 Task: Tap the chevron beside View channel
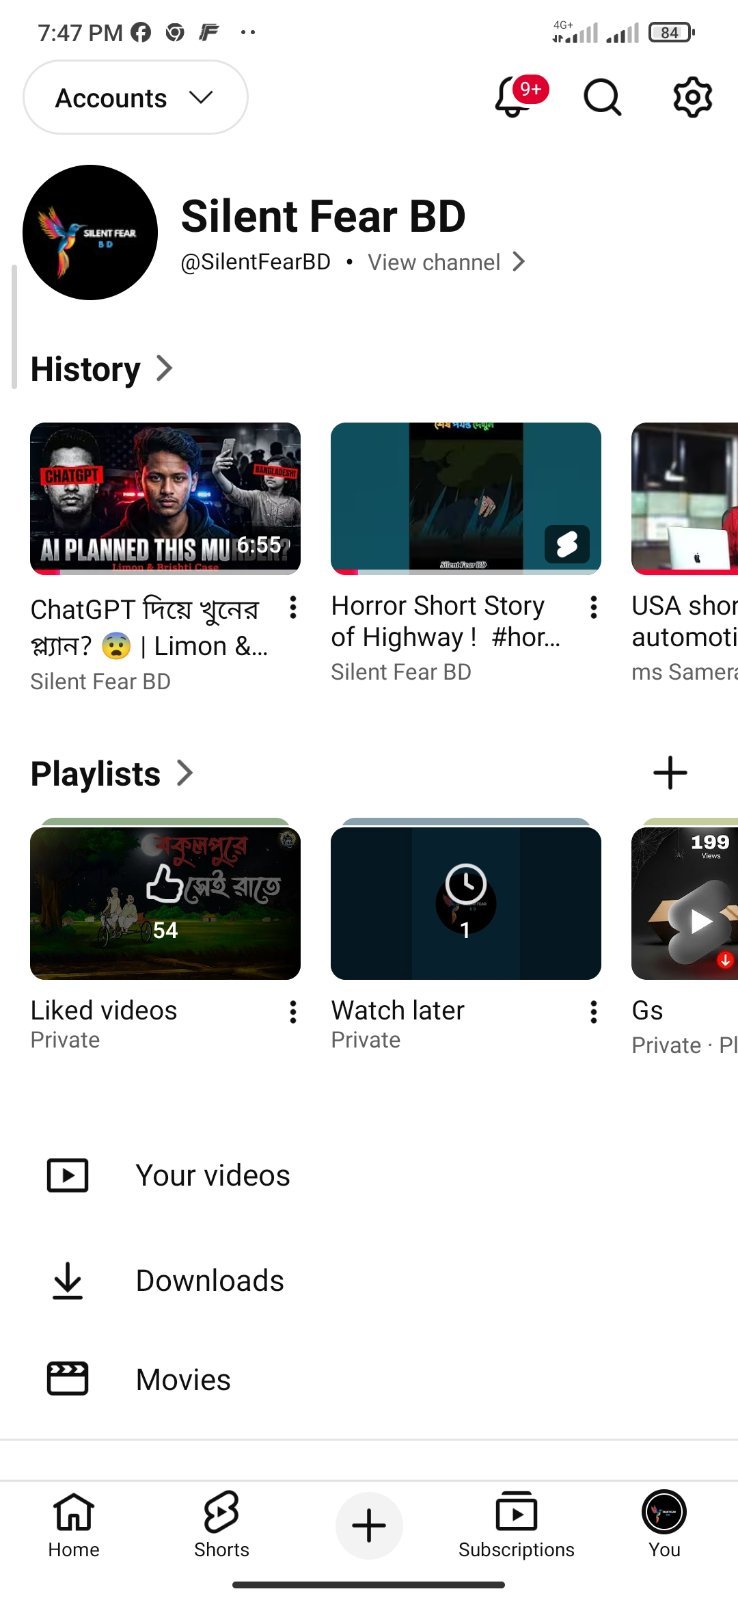518,262
